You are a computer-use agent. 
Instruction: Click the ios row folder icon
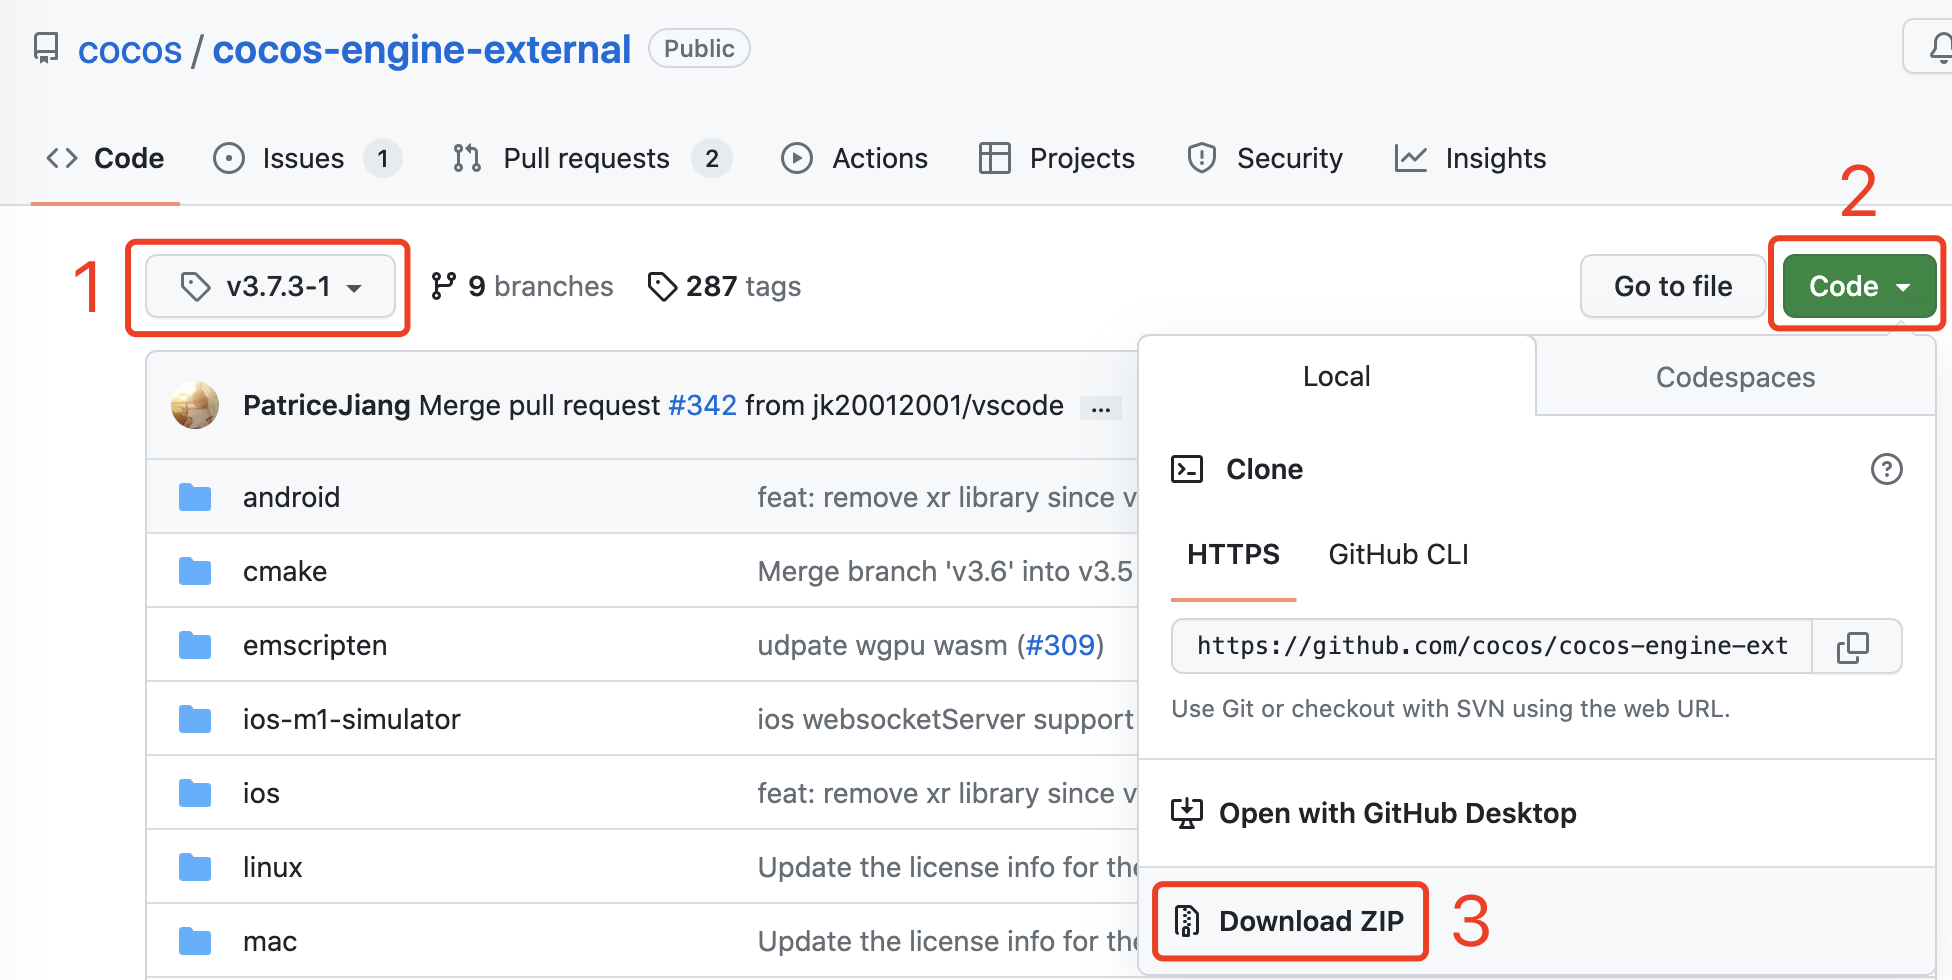point(195,793)
